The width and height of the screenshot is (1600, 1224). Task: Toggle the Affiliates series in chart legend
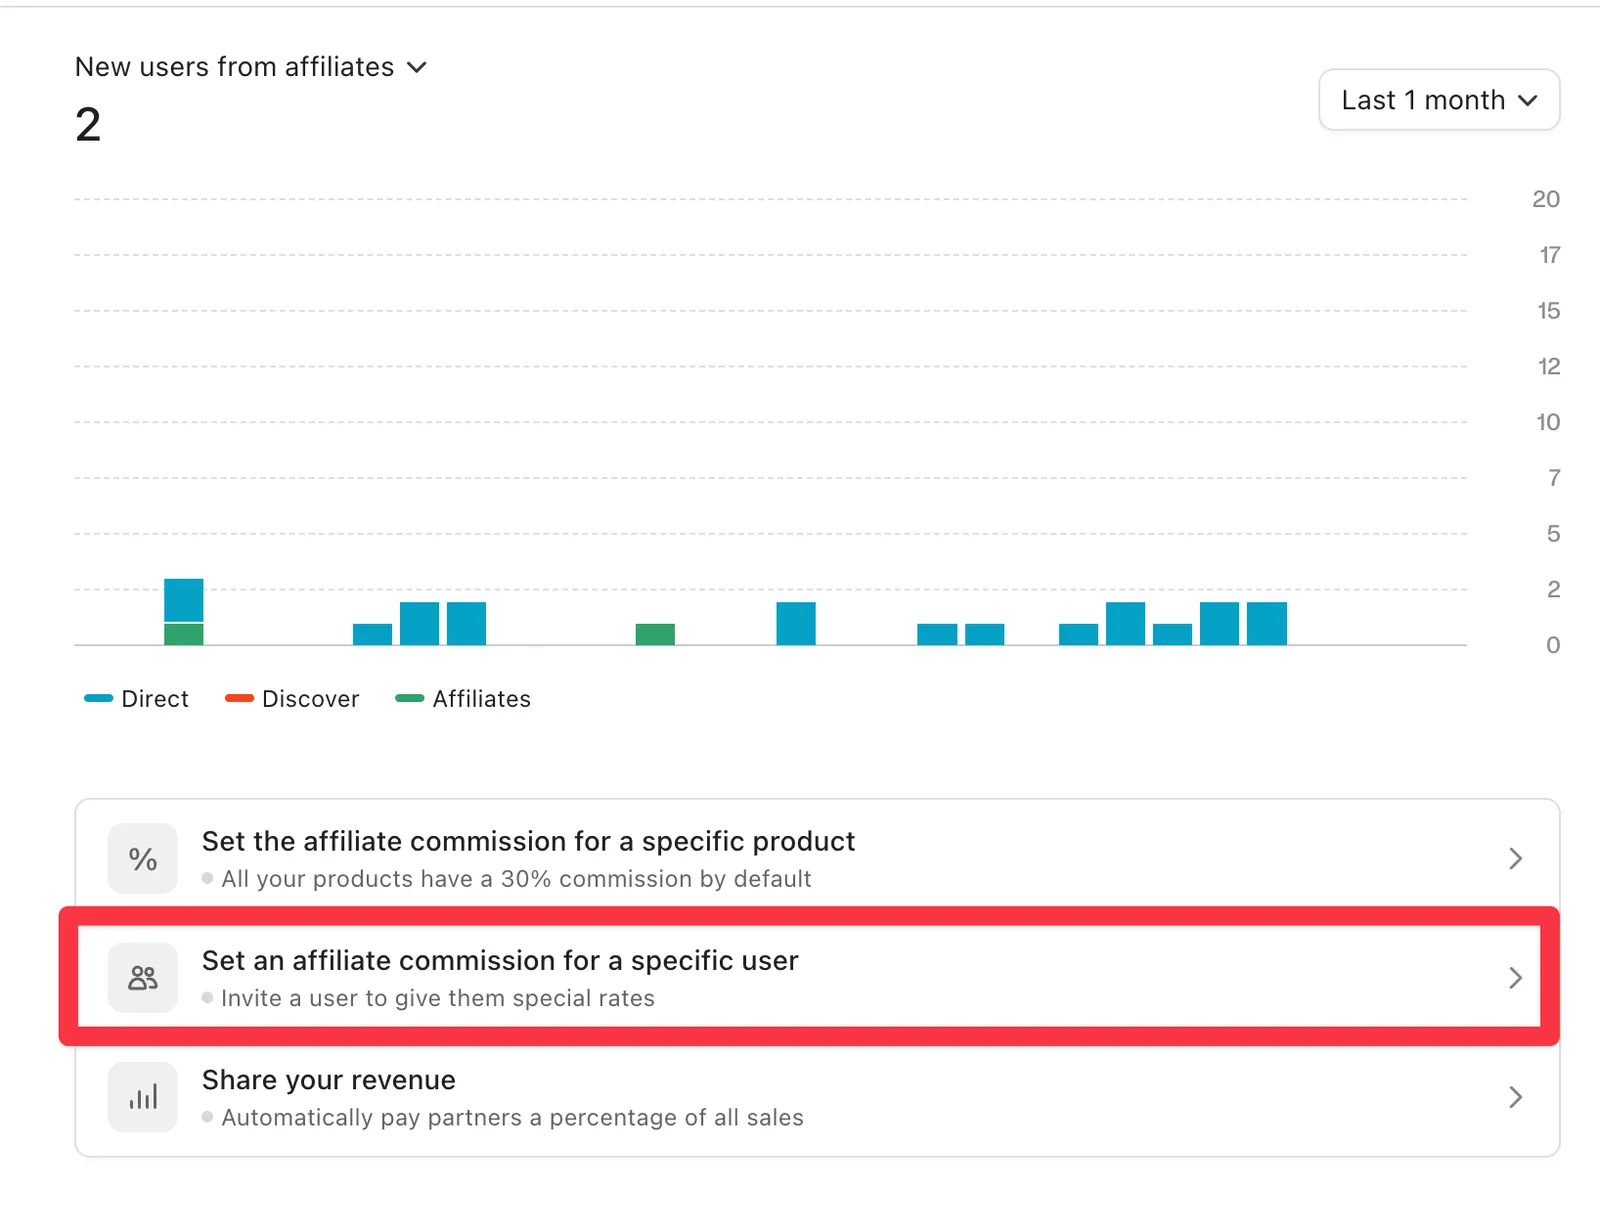(463, 699)
